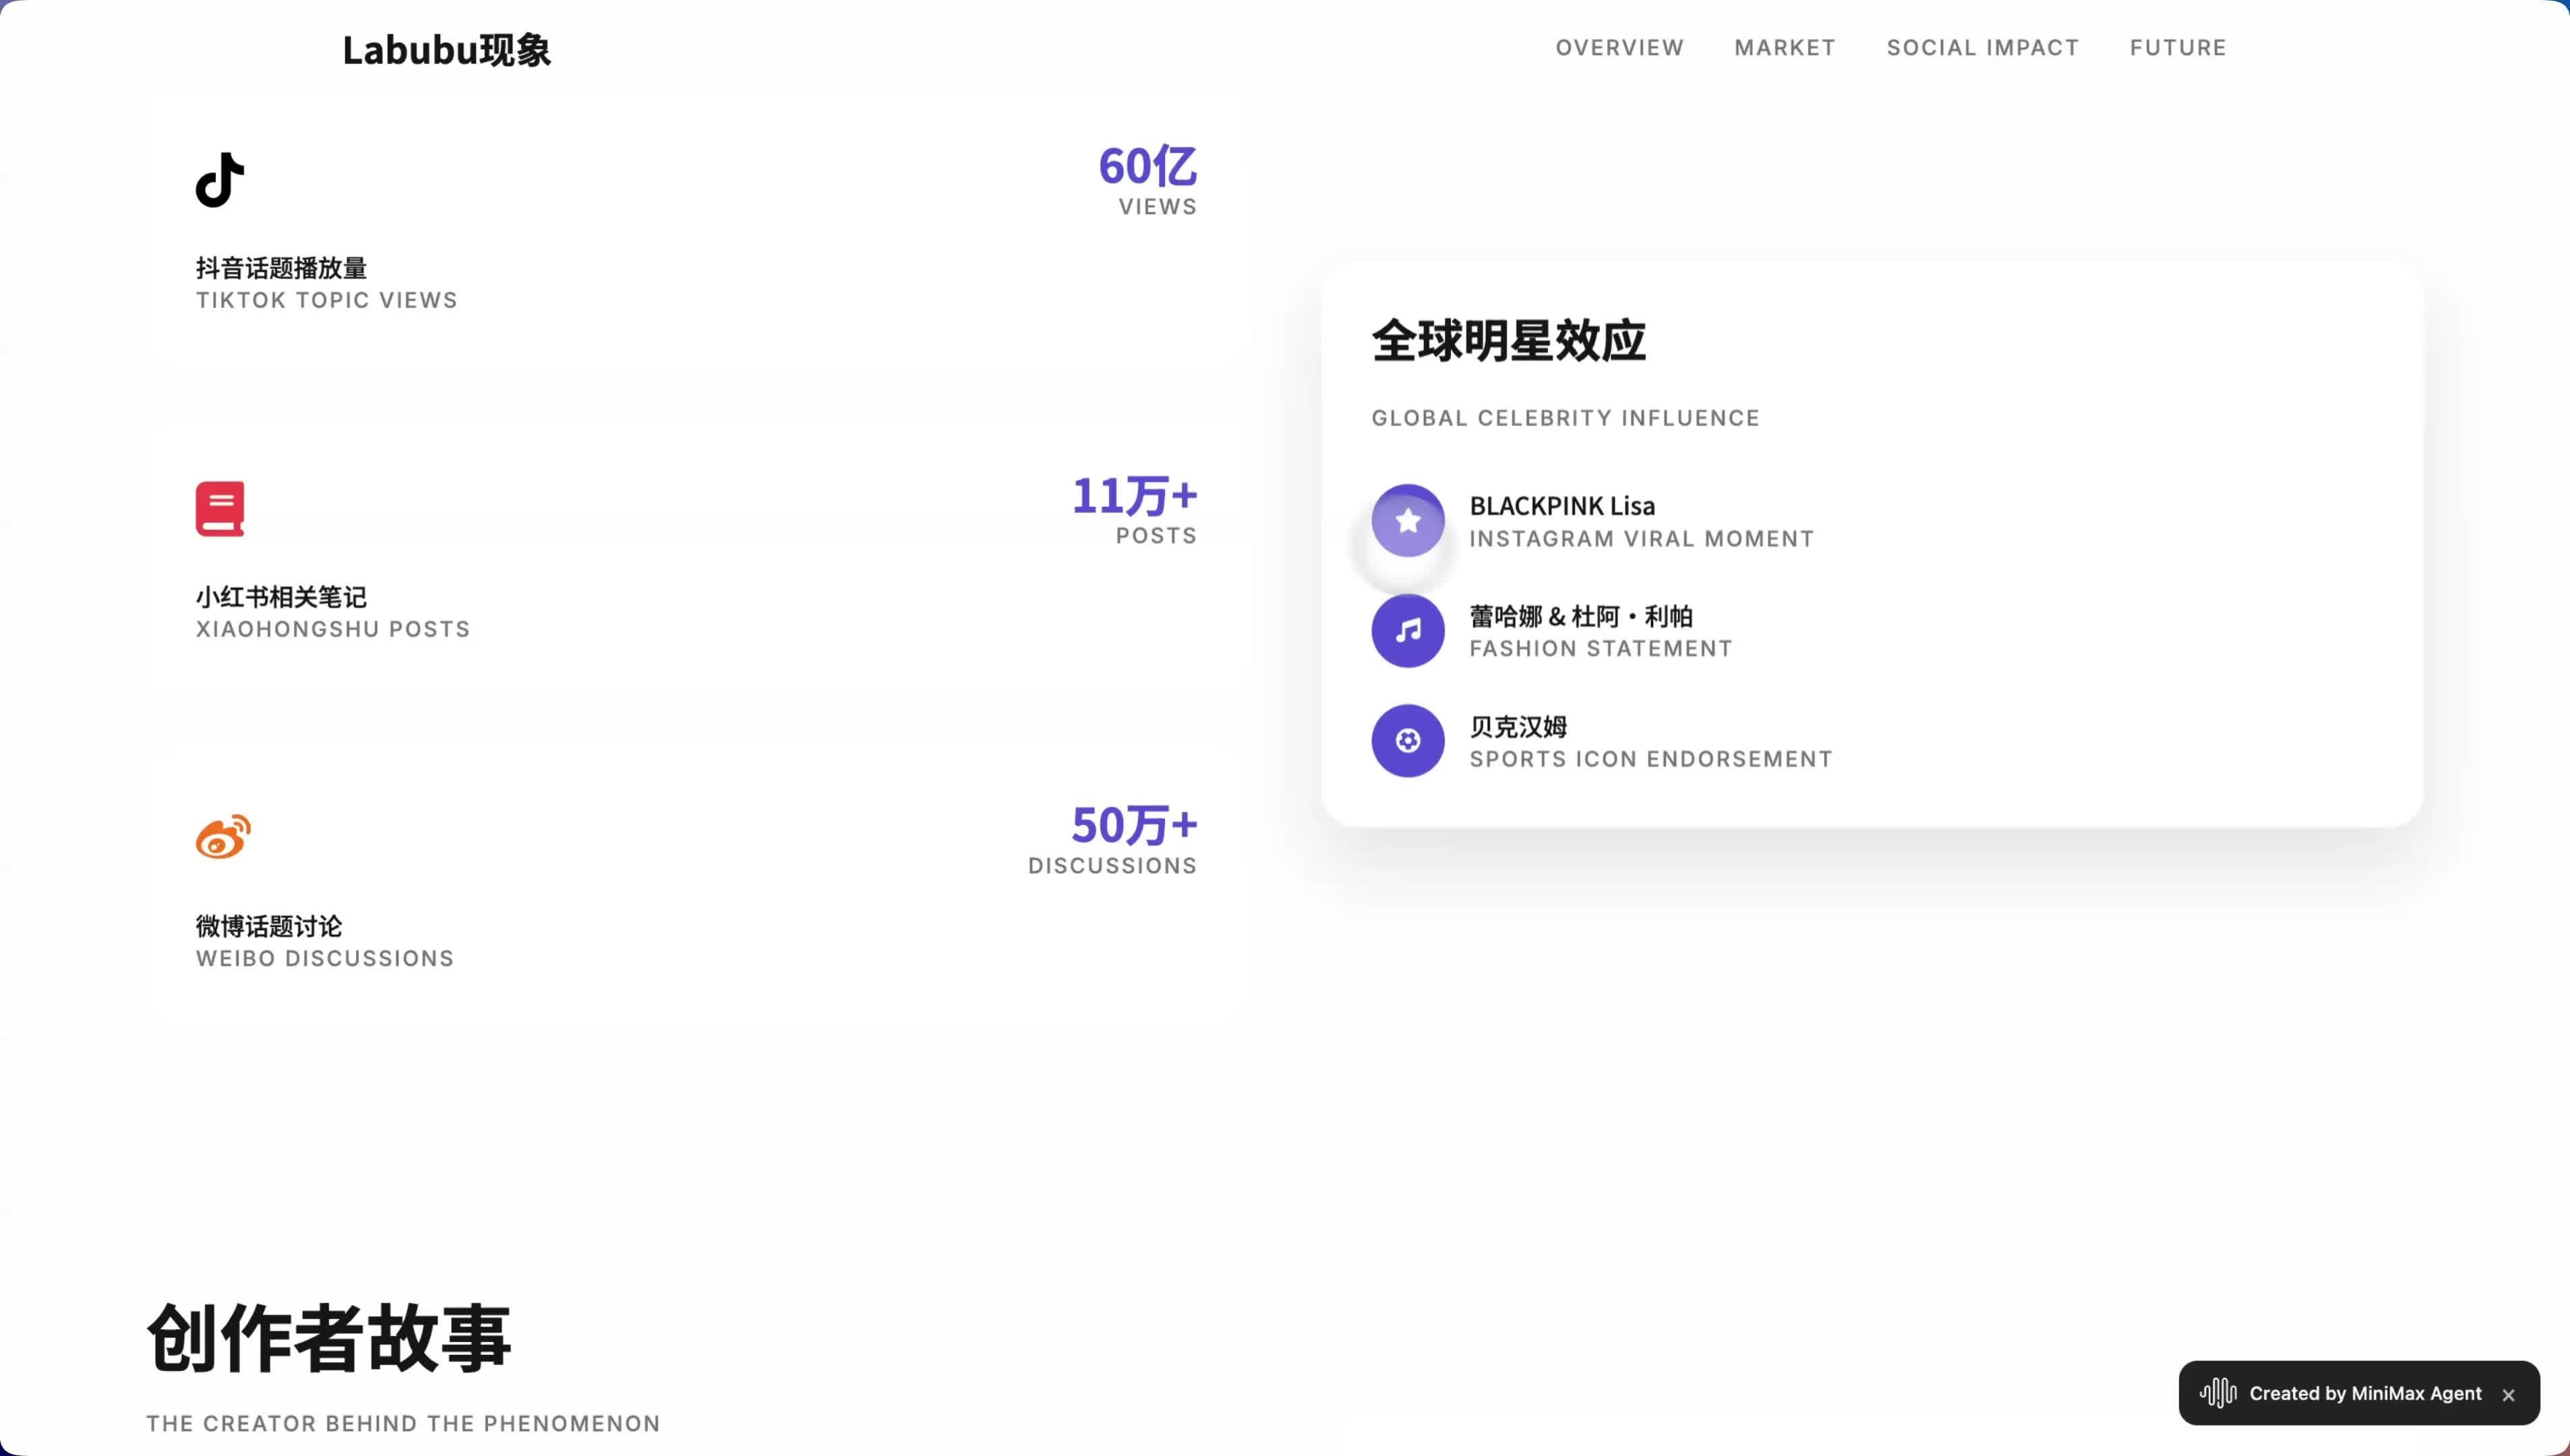Jump to the Future section
The width and height of the screenshot is (2570, 1456).
(2177, 48)
